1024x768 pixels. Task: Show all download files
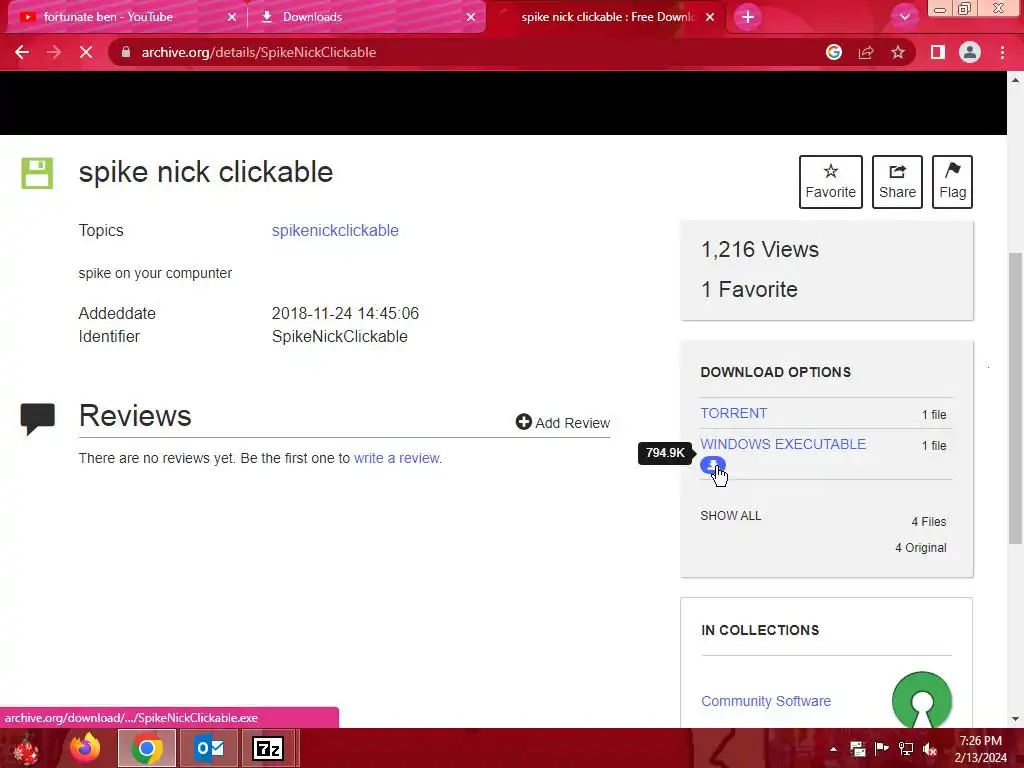731,515
